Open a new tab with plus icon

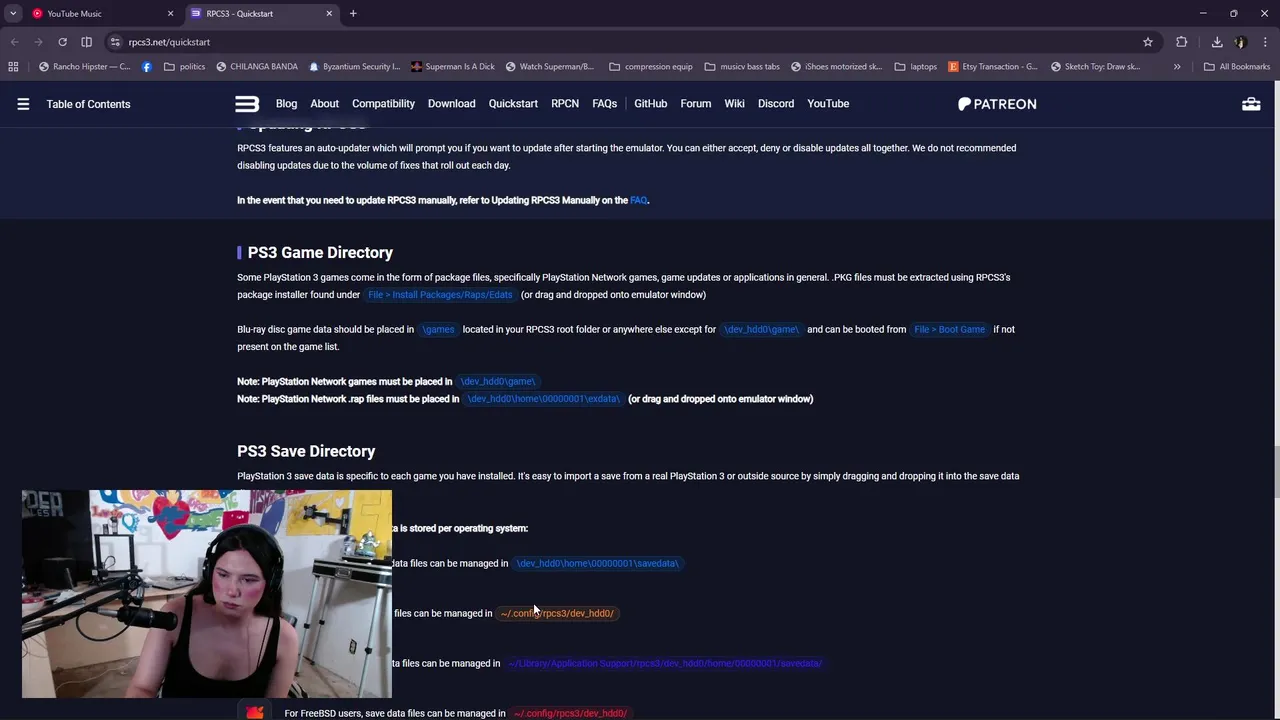353,14
